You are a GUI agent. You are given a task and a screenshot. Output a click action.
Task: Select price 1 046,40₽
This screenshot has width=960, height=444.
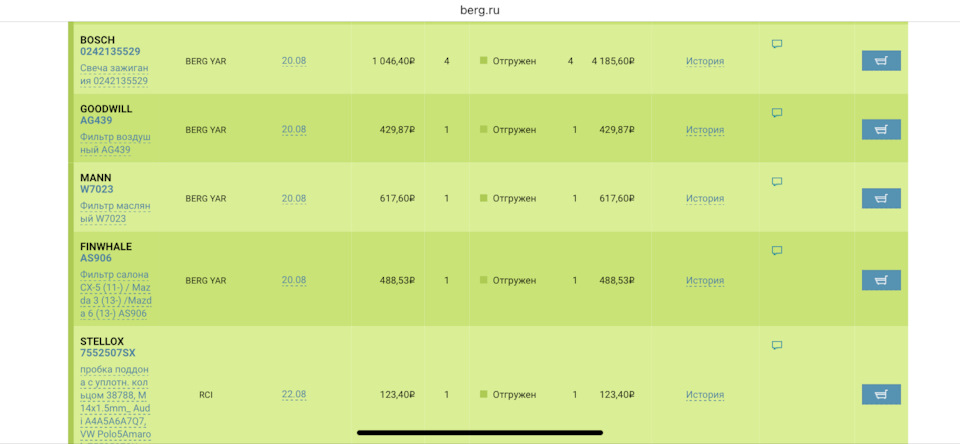394,61
